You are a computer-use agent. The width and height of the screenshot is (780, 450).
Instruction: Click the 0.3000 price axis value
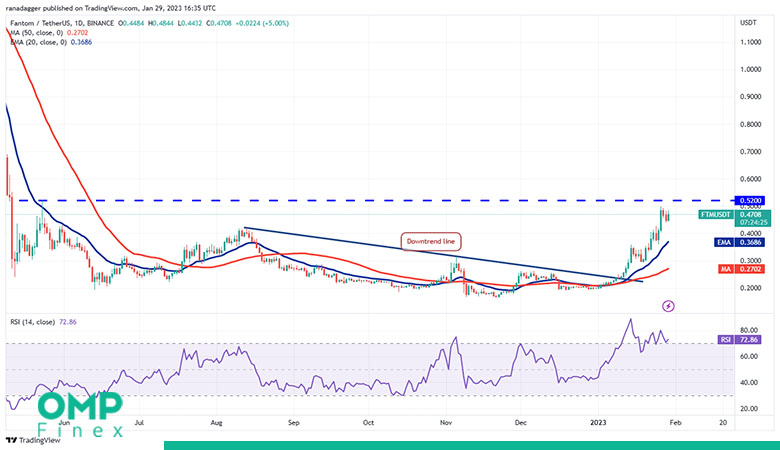[x=751, y=261]
